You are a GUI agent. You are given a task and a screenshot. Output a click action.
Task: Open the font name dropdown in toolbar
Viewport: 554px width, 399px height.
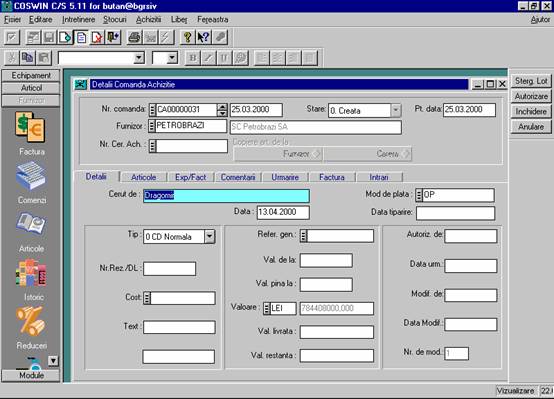[x=139, y=58]
